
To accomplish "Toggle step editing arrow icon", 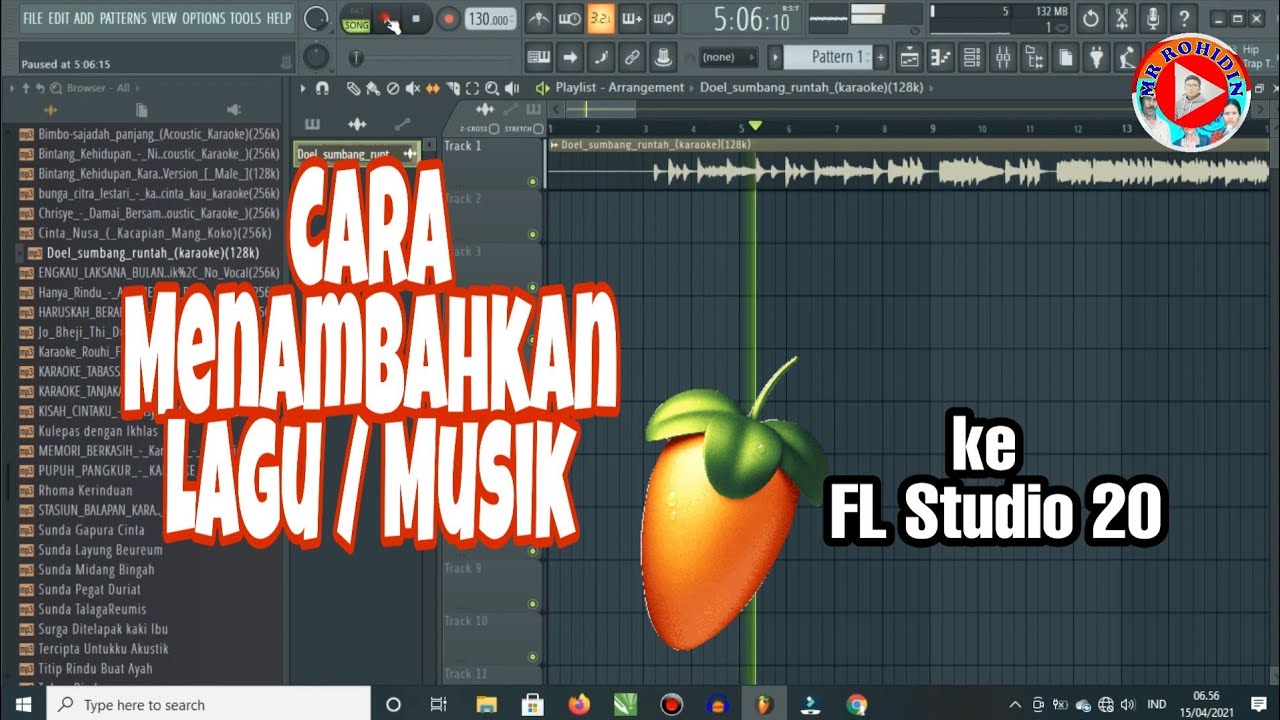I will [x=570, y=57].
